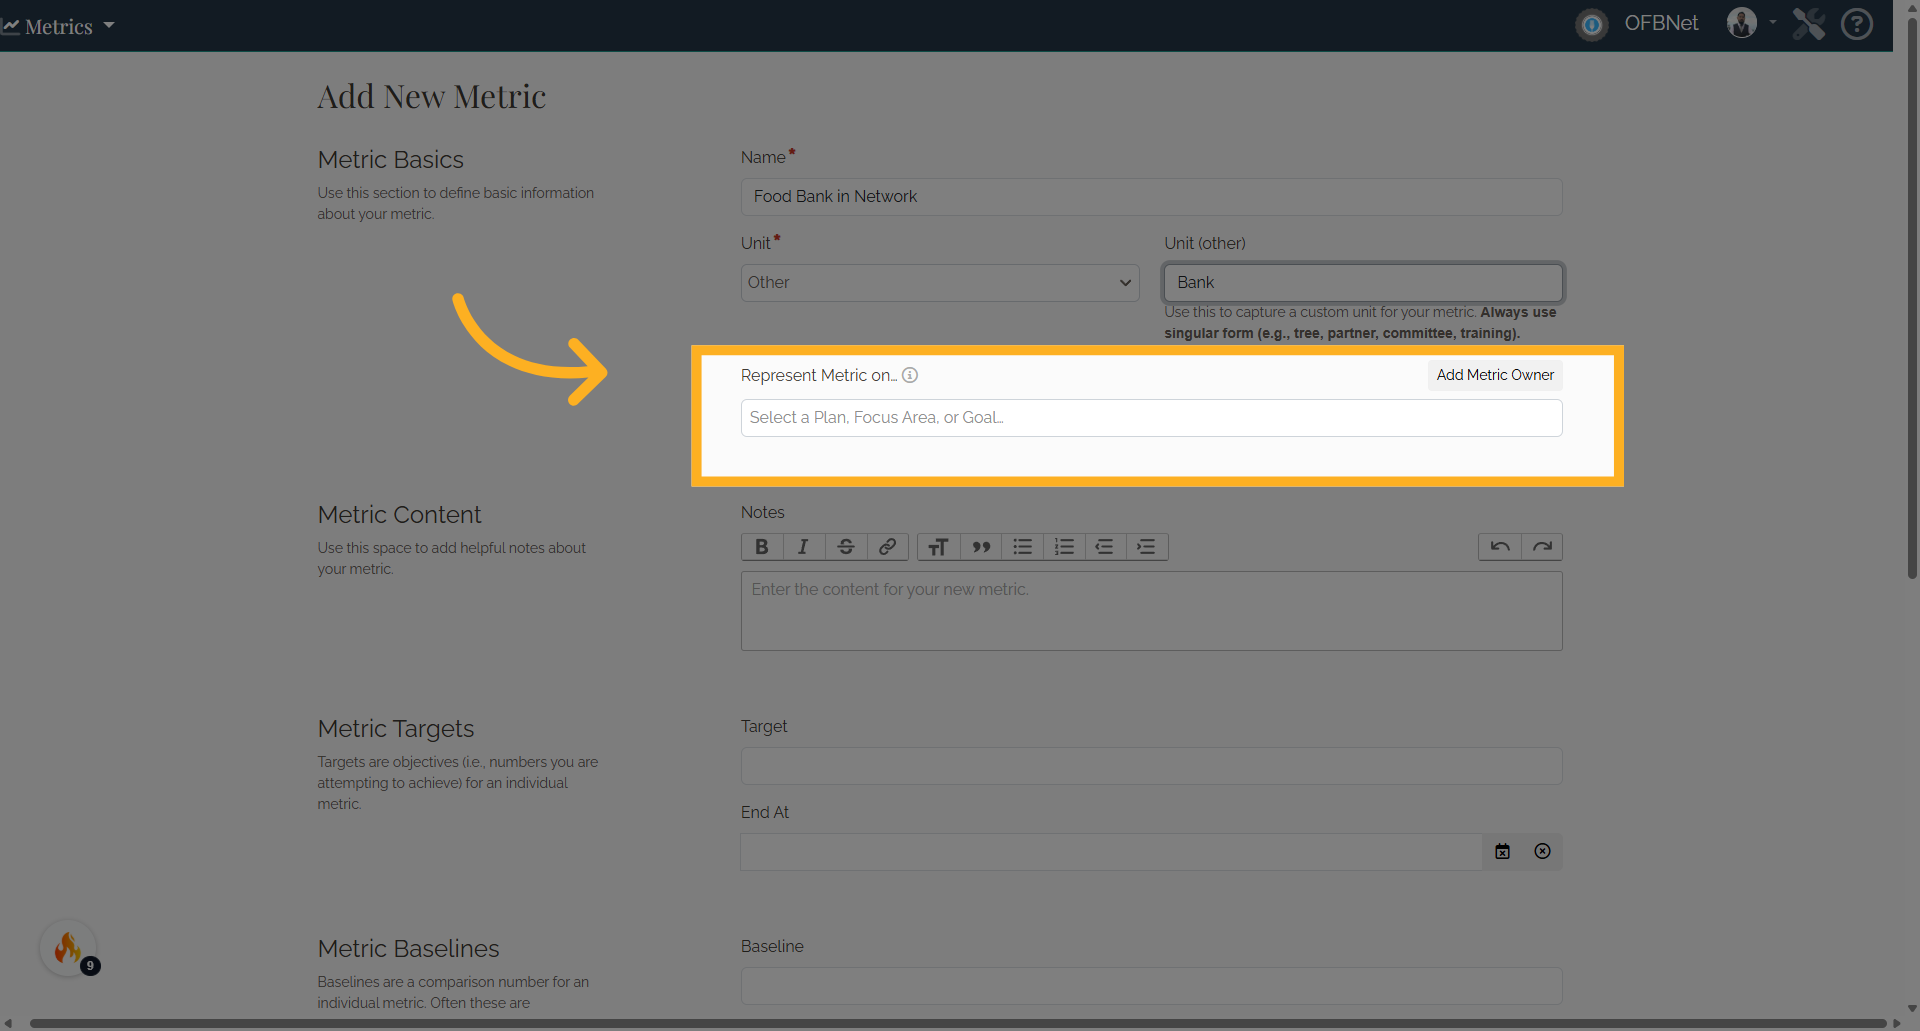Open the flame notification widget with badge 9

tap(68, 948)
